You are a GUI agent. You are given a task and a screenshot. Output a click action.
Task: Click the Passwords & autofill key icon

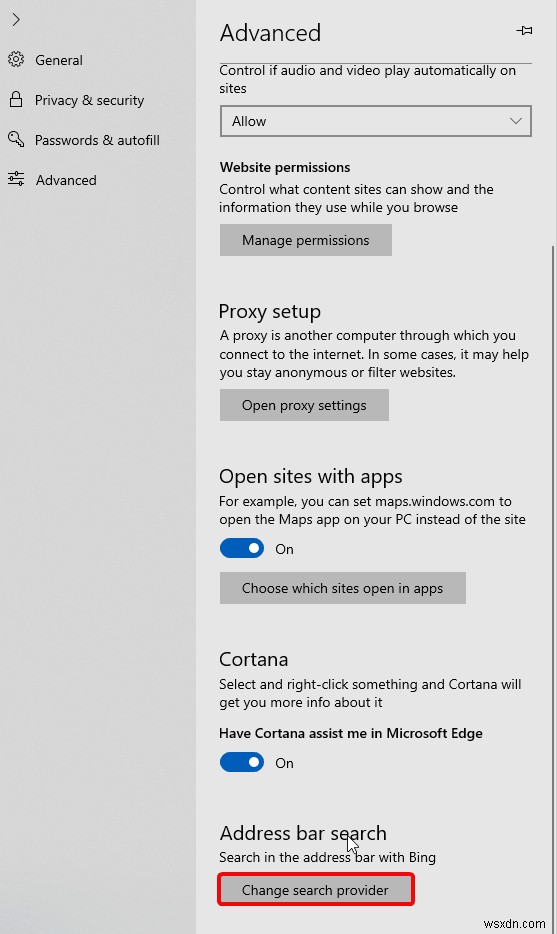tap(16, 139)
